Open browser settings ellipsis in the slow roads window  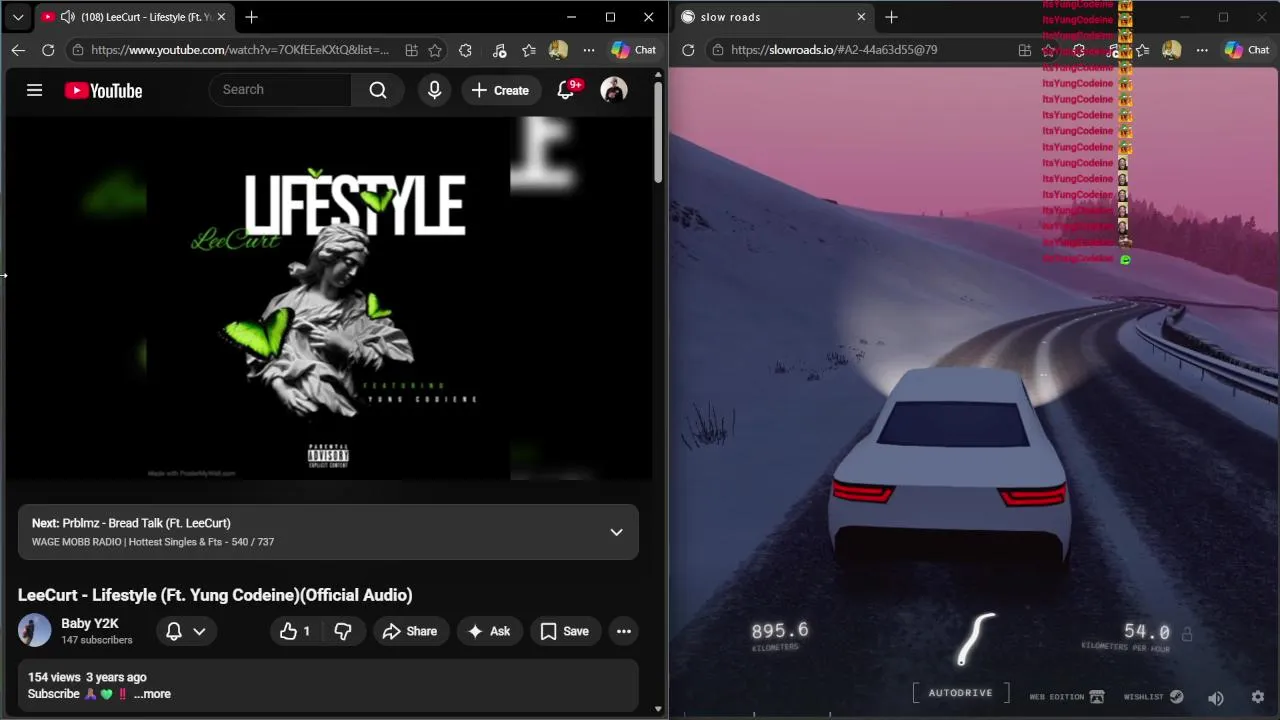(1202, 50)
